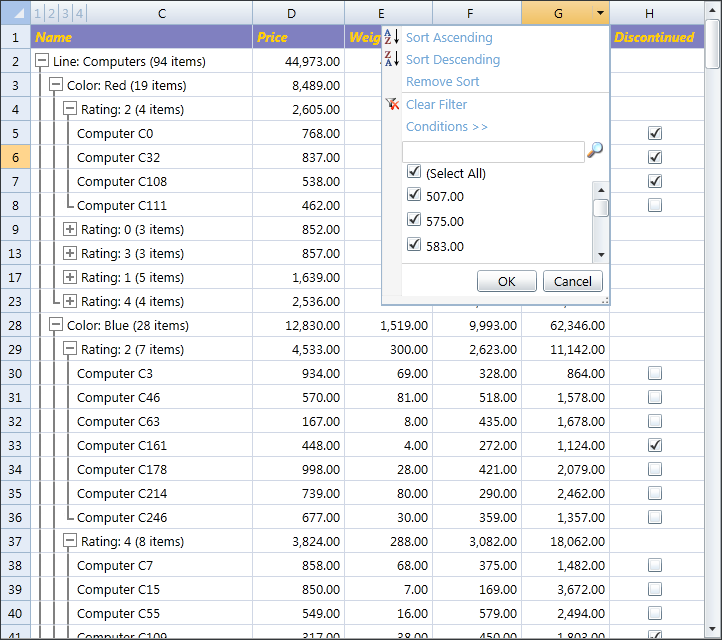The image size is (722, 640).
Task: Select column C header
Action: tap(162, 13)
